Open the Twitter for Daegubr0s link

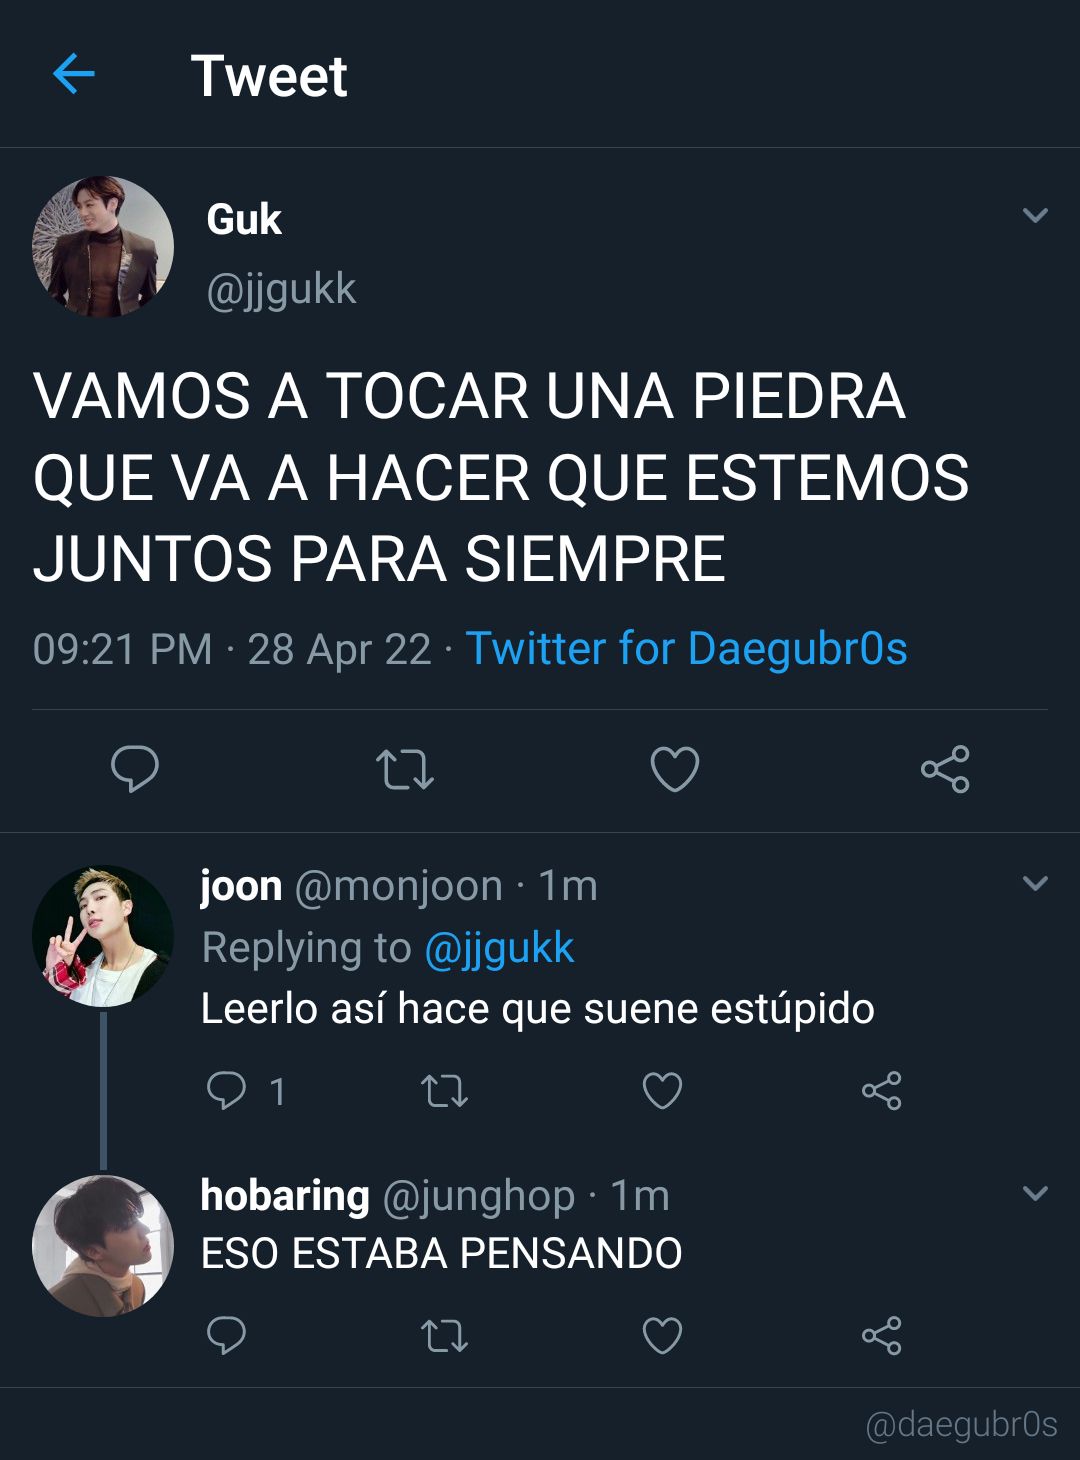[x=687, y=648]
